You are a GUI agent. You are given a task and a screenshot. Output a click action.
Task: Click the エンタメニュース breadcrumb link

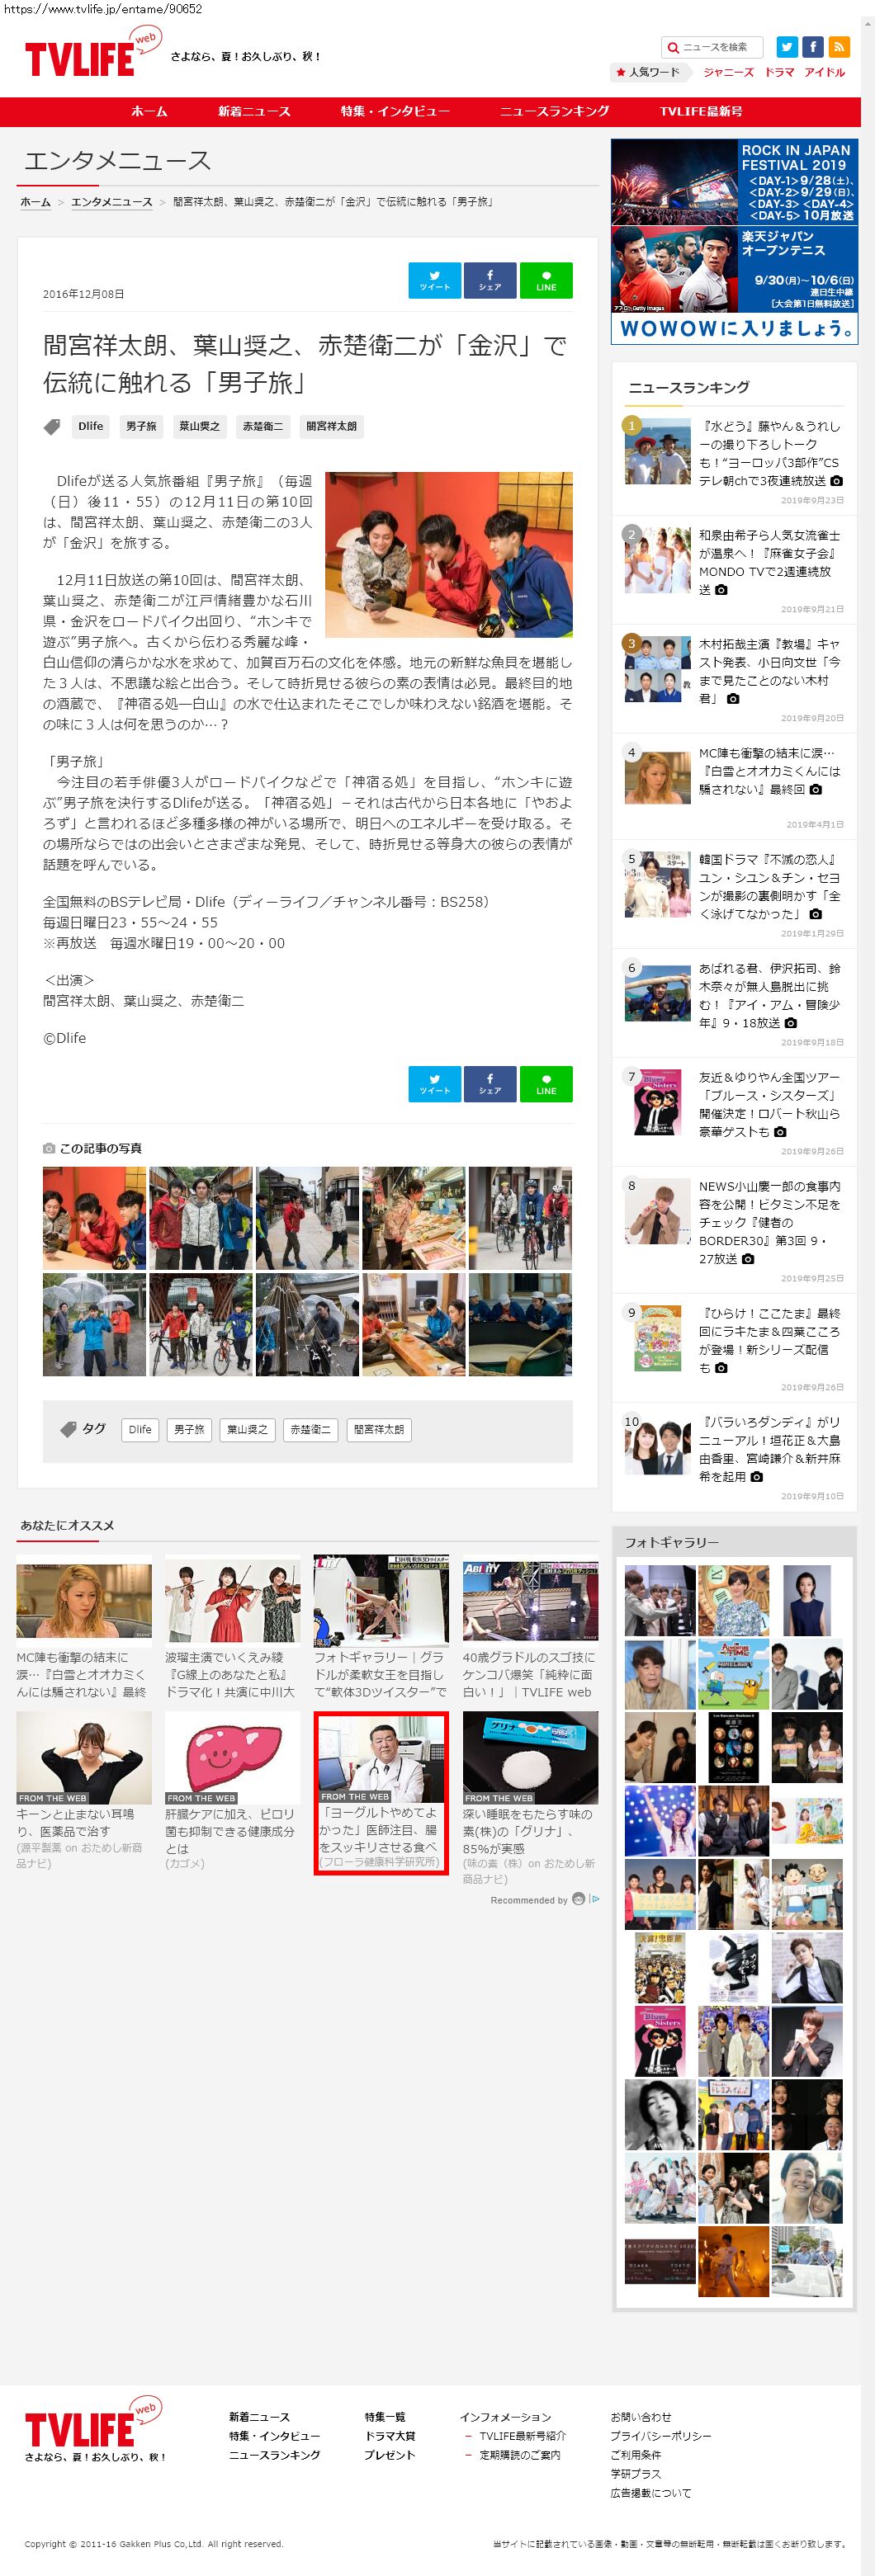tap(111, 202)
